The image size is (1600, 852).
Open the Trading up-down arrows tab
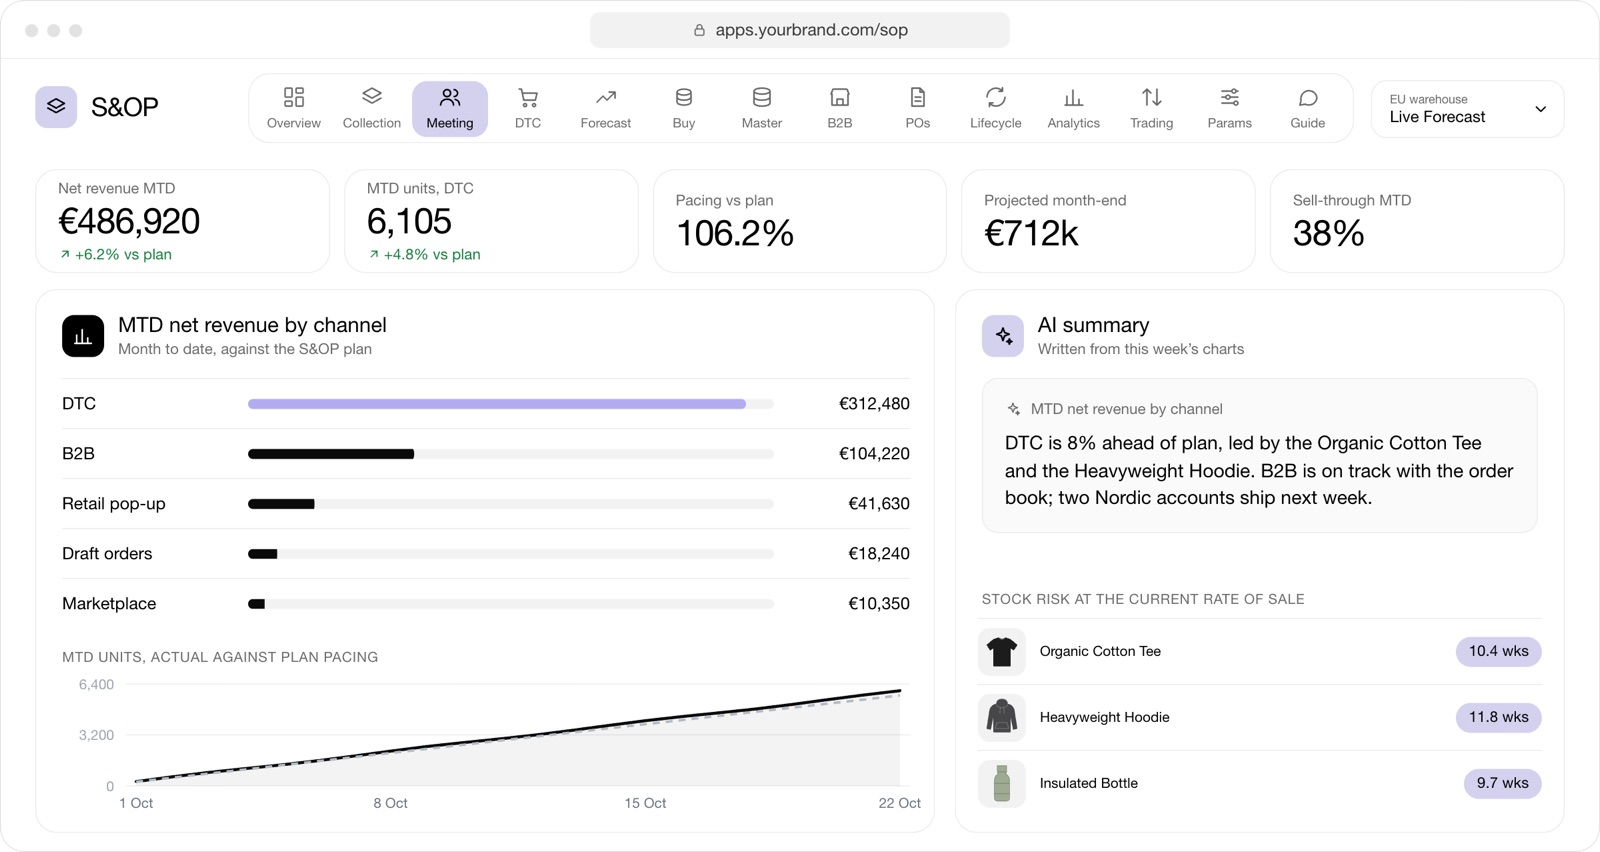click(1152, 109)
